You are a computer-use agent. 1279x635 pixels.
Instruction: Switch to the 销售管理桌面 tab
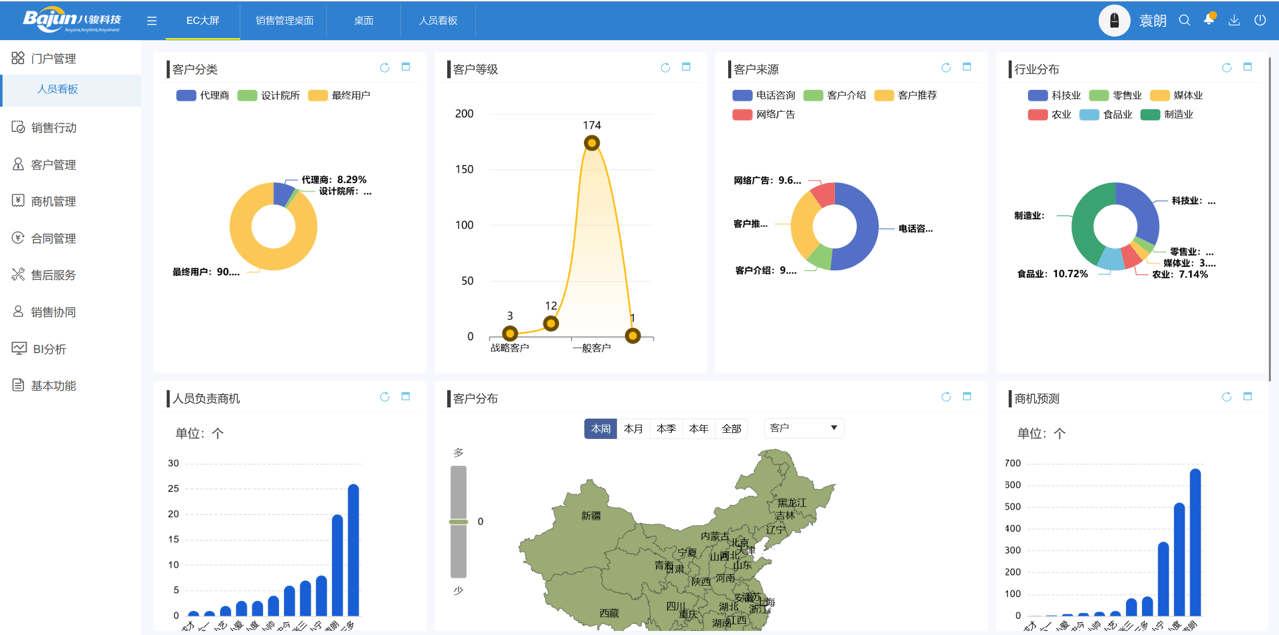pos(283,19)
